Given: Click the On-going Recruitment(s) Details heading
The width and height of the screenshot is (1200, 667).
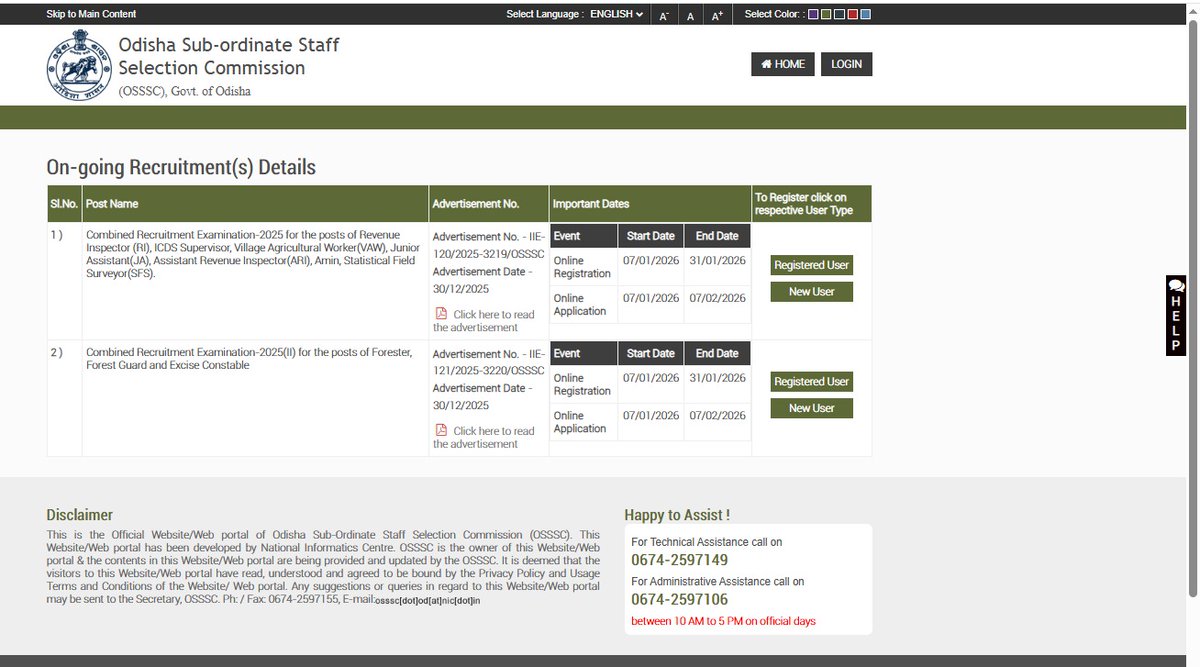Looking at the screenshot, I should (181, 167).
